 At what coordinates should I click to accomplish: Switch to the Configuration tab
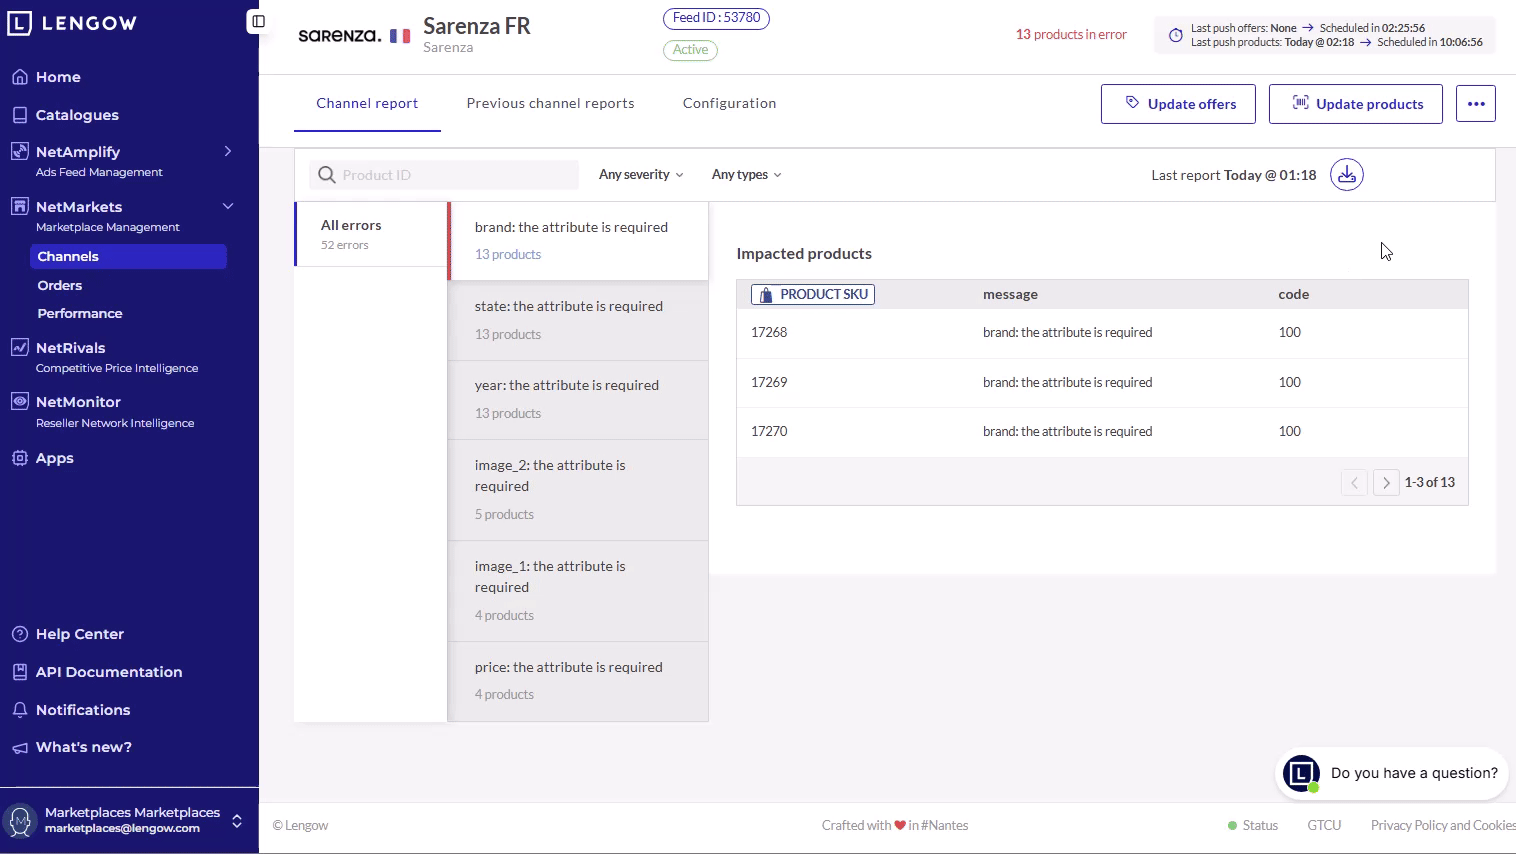tap(729, 104)
